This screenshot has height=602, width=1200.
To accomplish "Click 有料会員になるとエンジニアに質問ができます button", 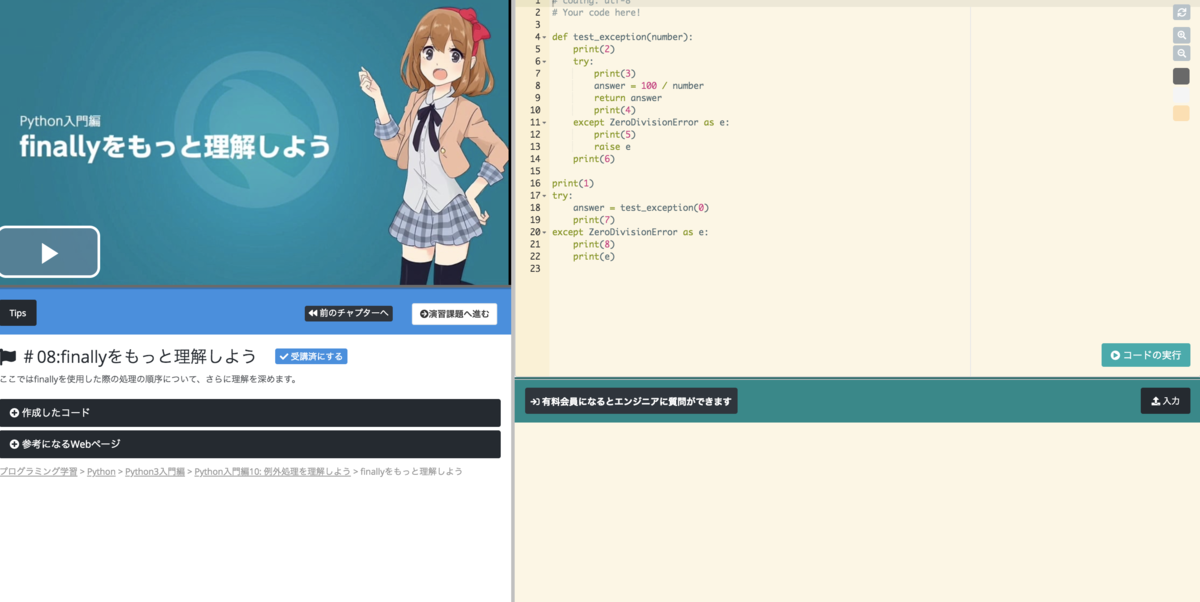I will pyautogui.click(x=631, y=401).
